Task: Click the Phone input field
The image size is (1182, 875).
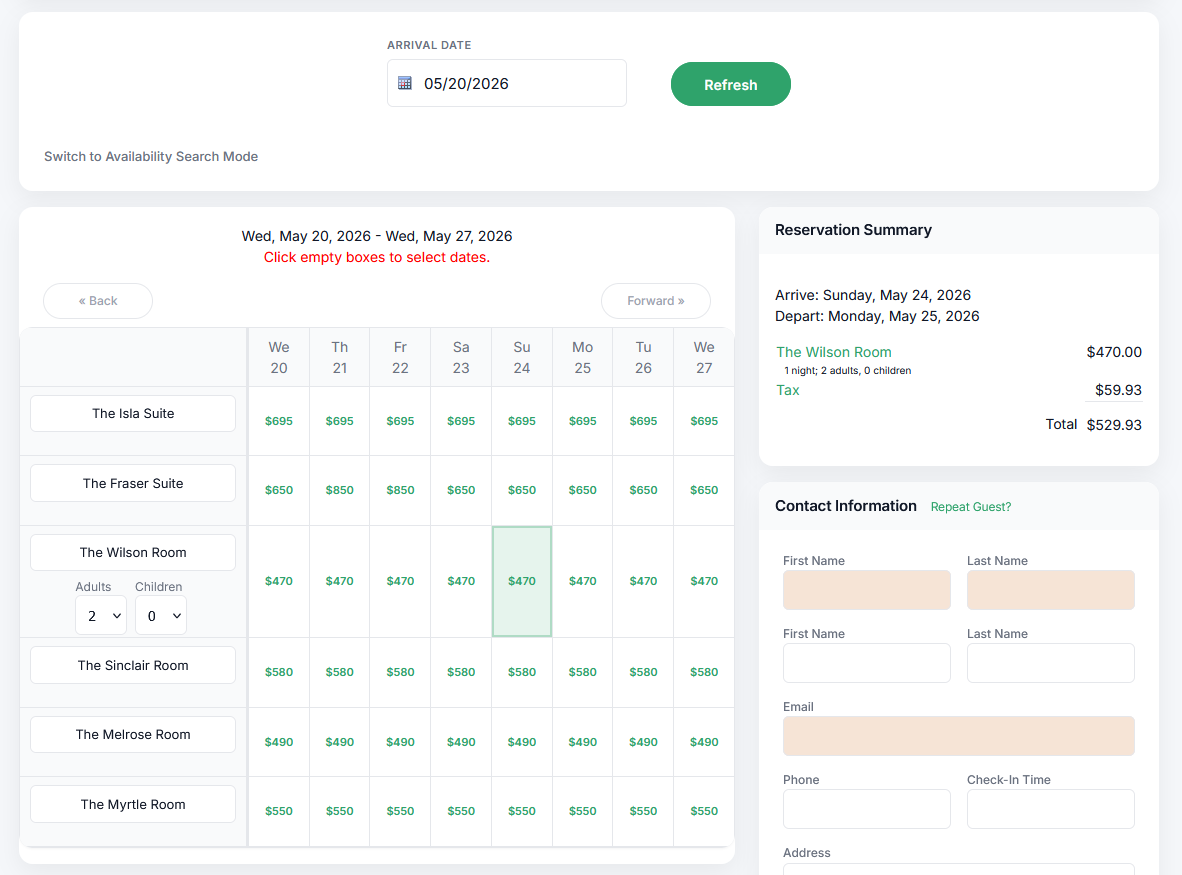Action: coord(866,809)
